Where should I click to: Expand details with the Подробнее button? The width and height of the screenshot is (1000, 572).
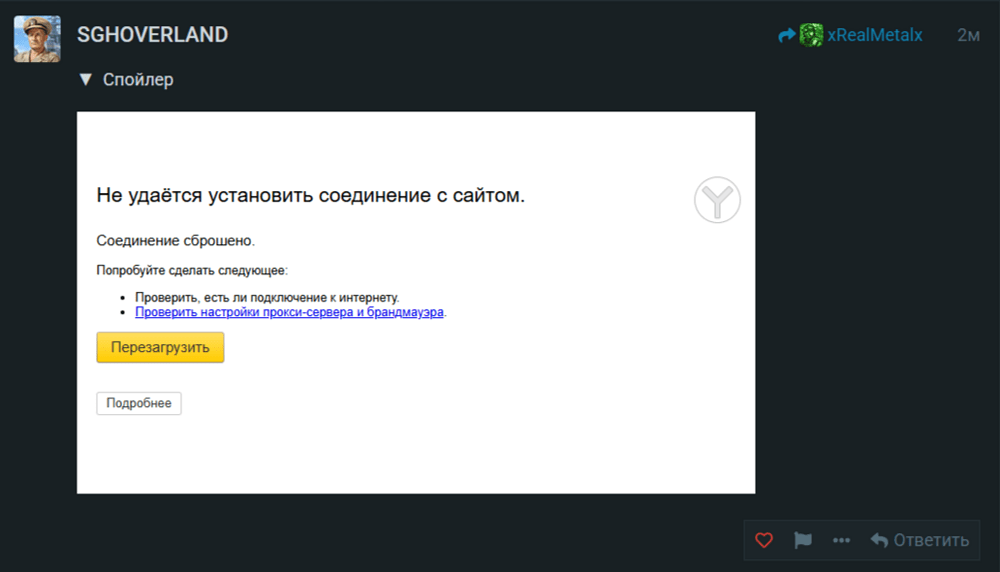click(139, 403)
